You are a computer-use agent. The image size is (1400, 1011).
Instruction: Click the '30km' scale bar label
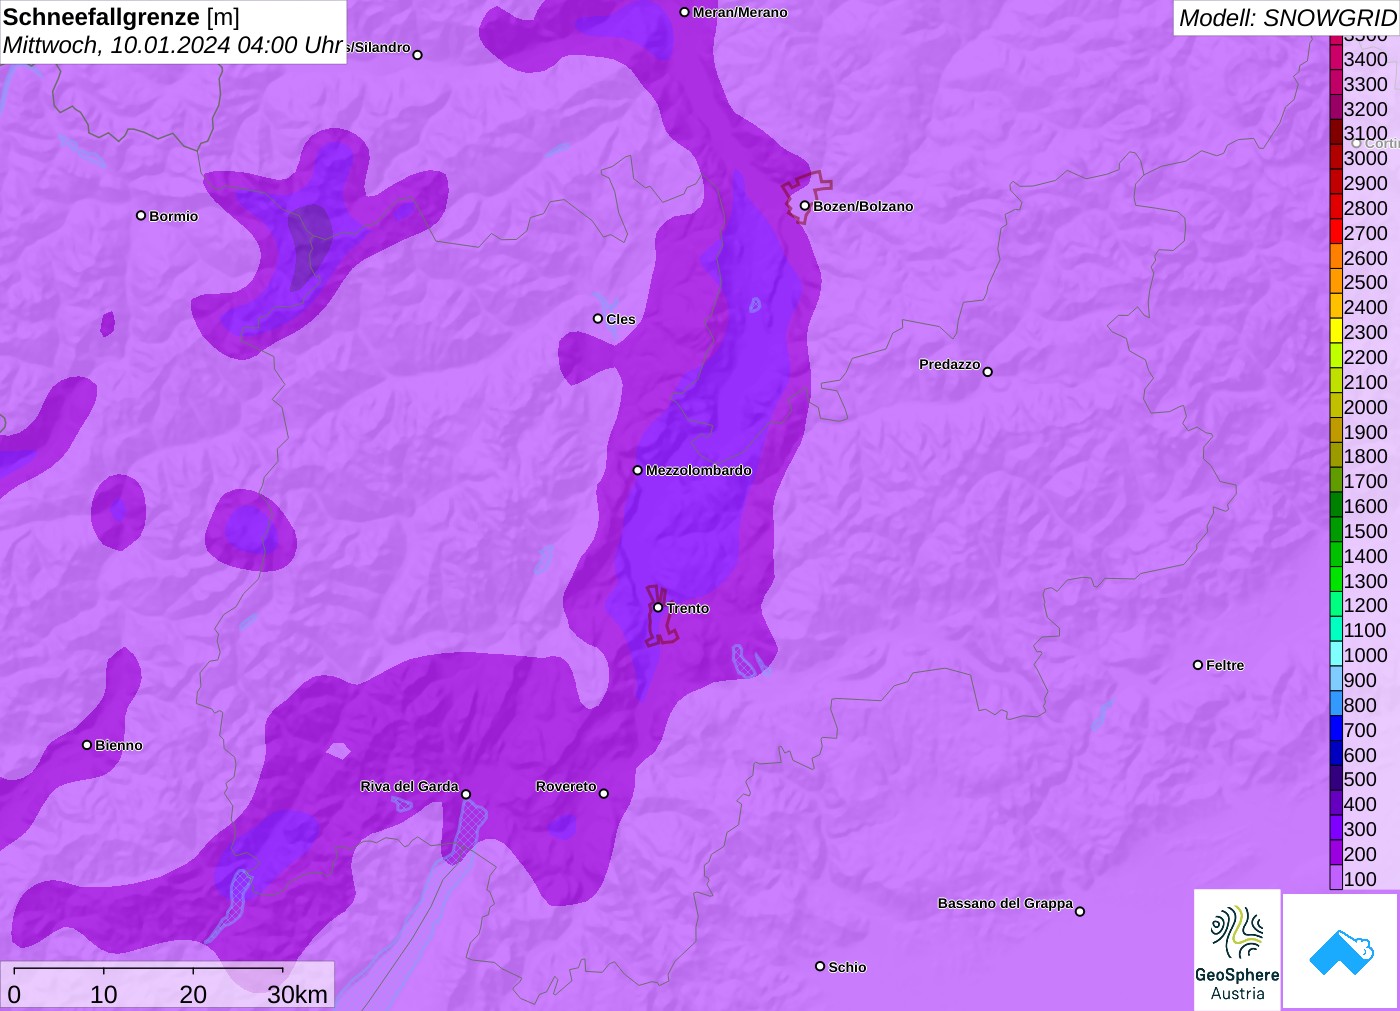[x=298, y=994]
